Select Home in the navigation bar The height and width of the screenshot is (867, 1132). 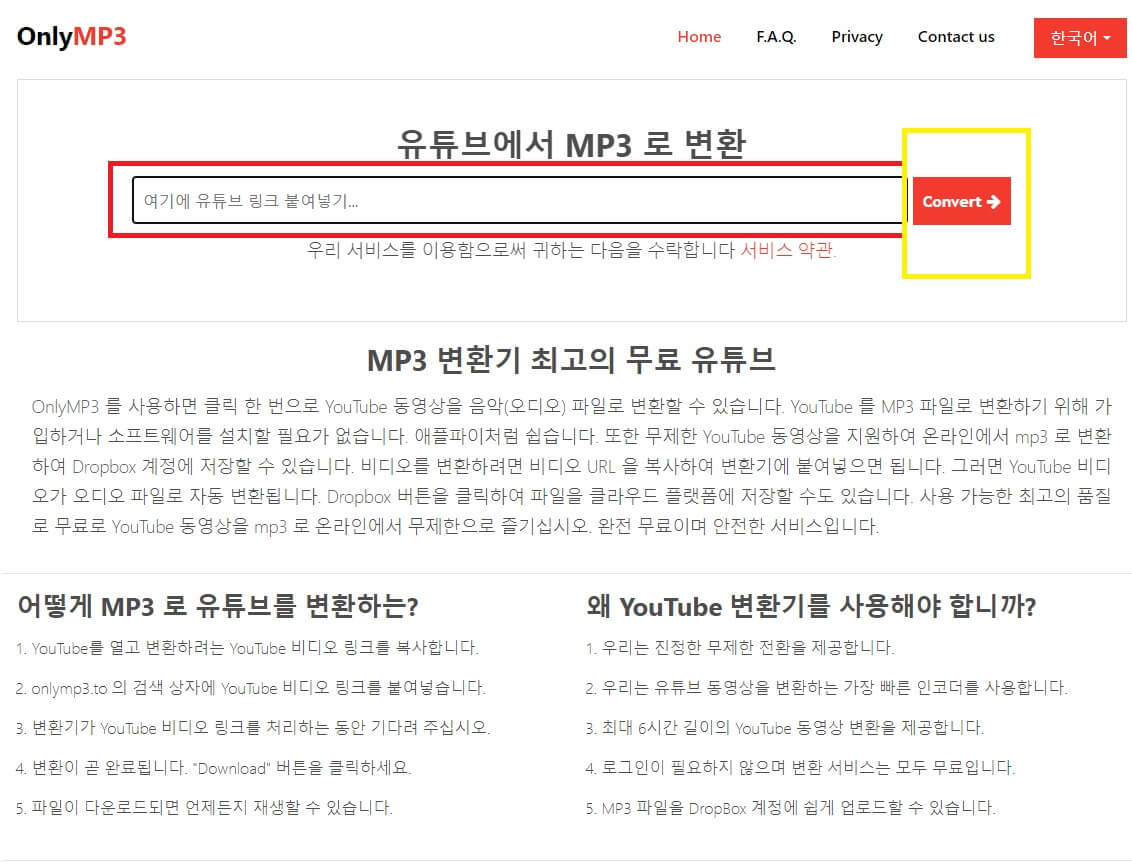[x=699, y=37]
